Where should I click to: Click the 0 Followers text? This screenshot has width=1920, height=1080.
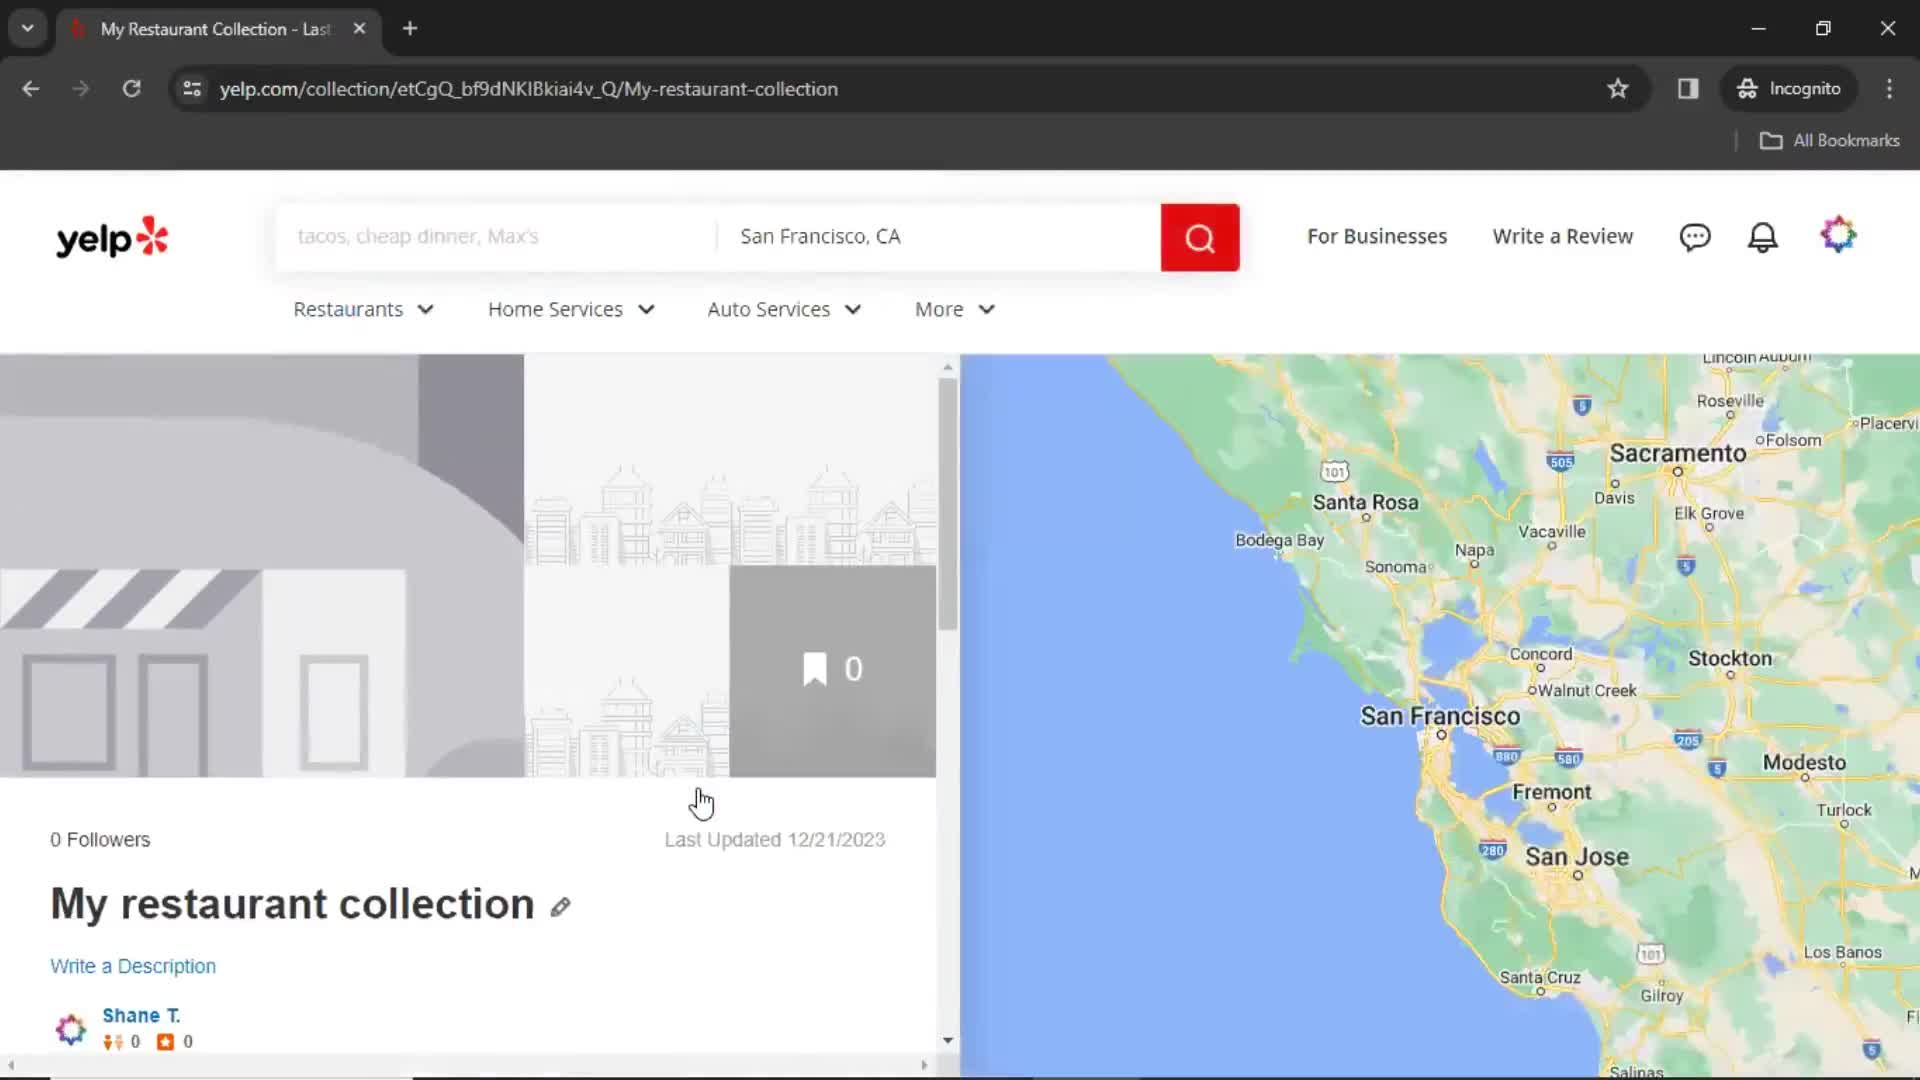pos(100,840)
